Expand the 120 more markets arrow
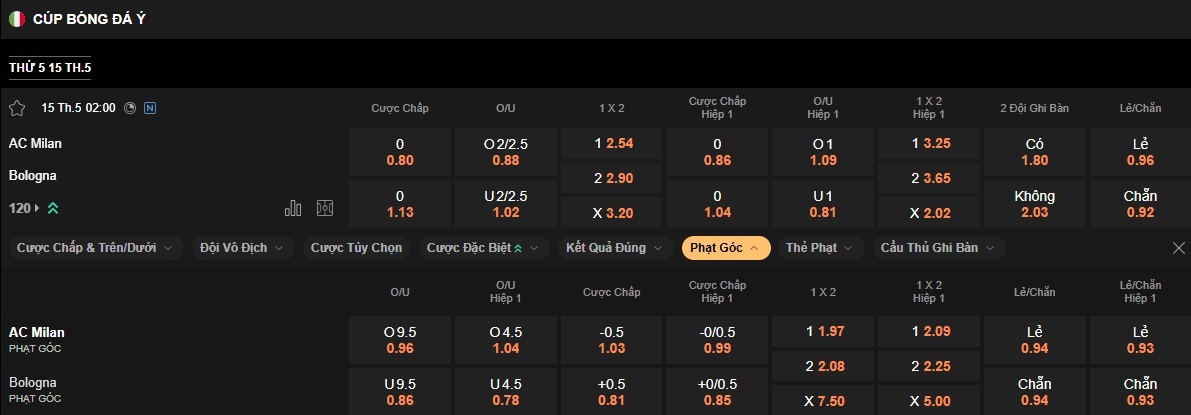This screenshot has height=415, width=1191. click(x=37, y=208)
